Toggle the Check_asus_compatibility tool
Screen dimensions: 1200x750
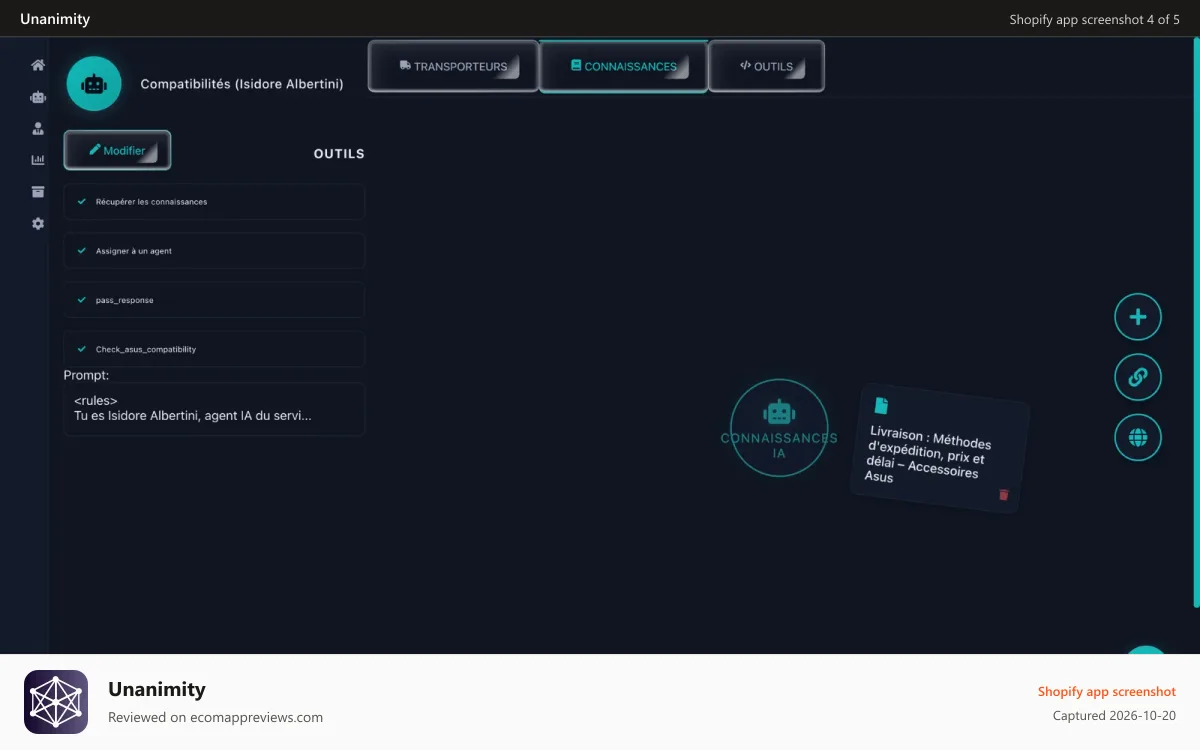[x=214, y=349]
